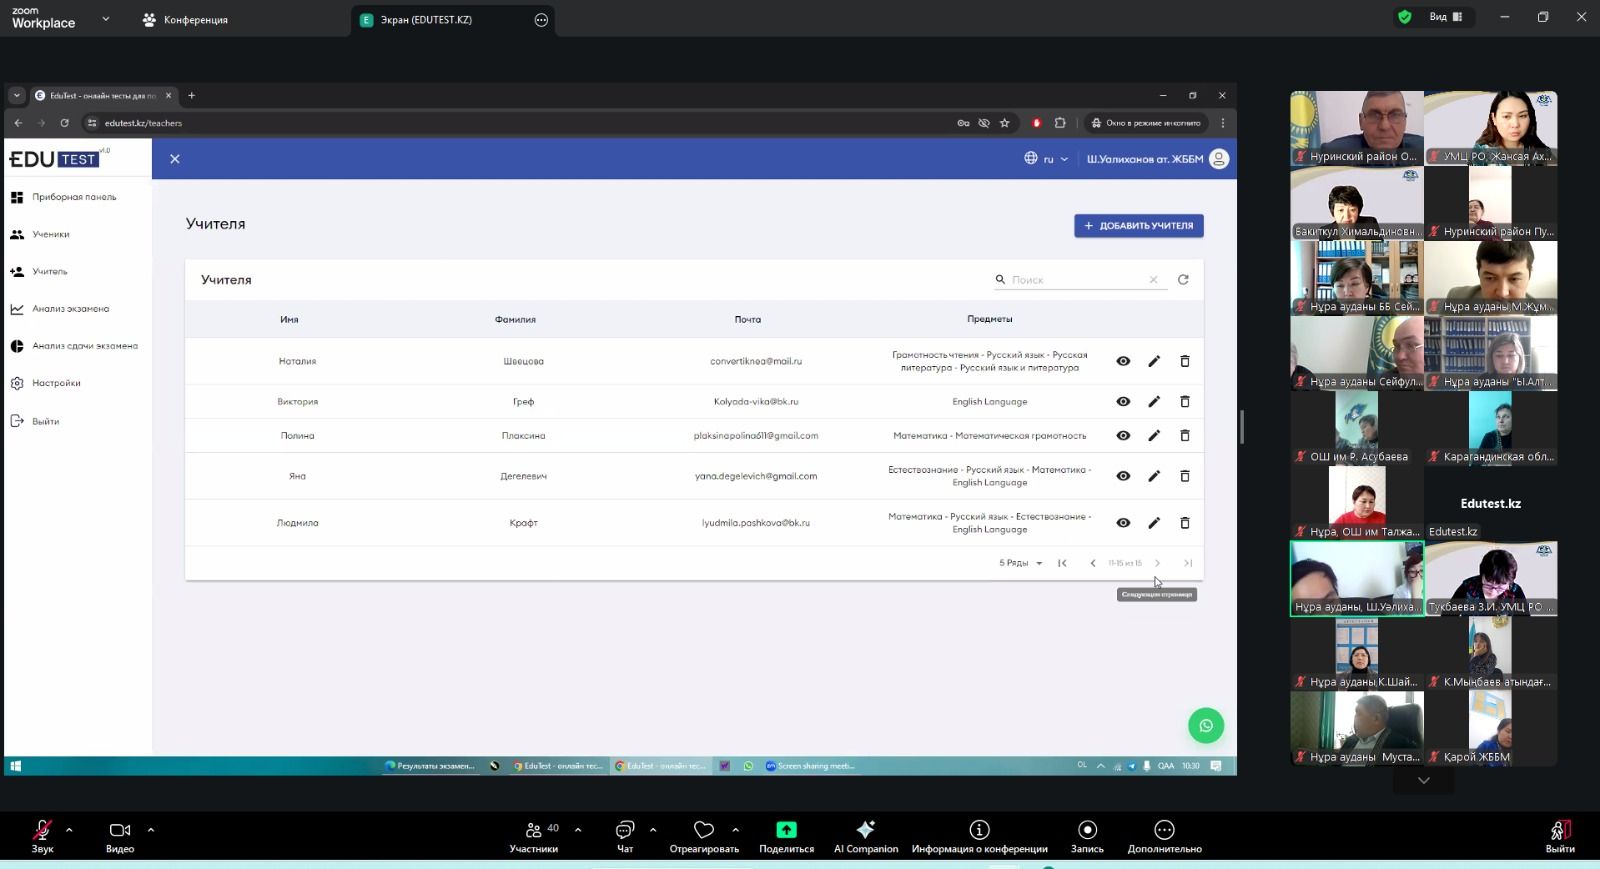Expand the 5 rows per page dropdown
1600x869 pixels.
(1021, 563)
